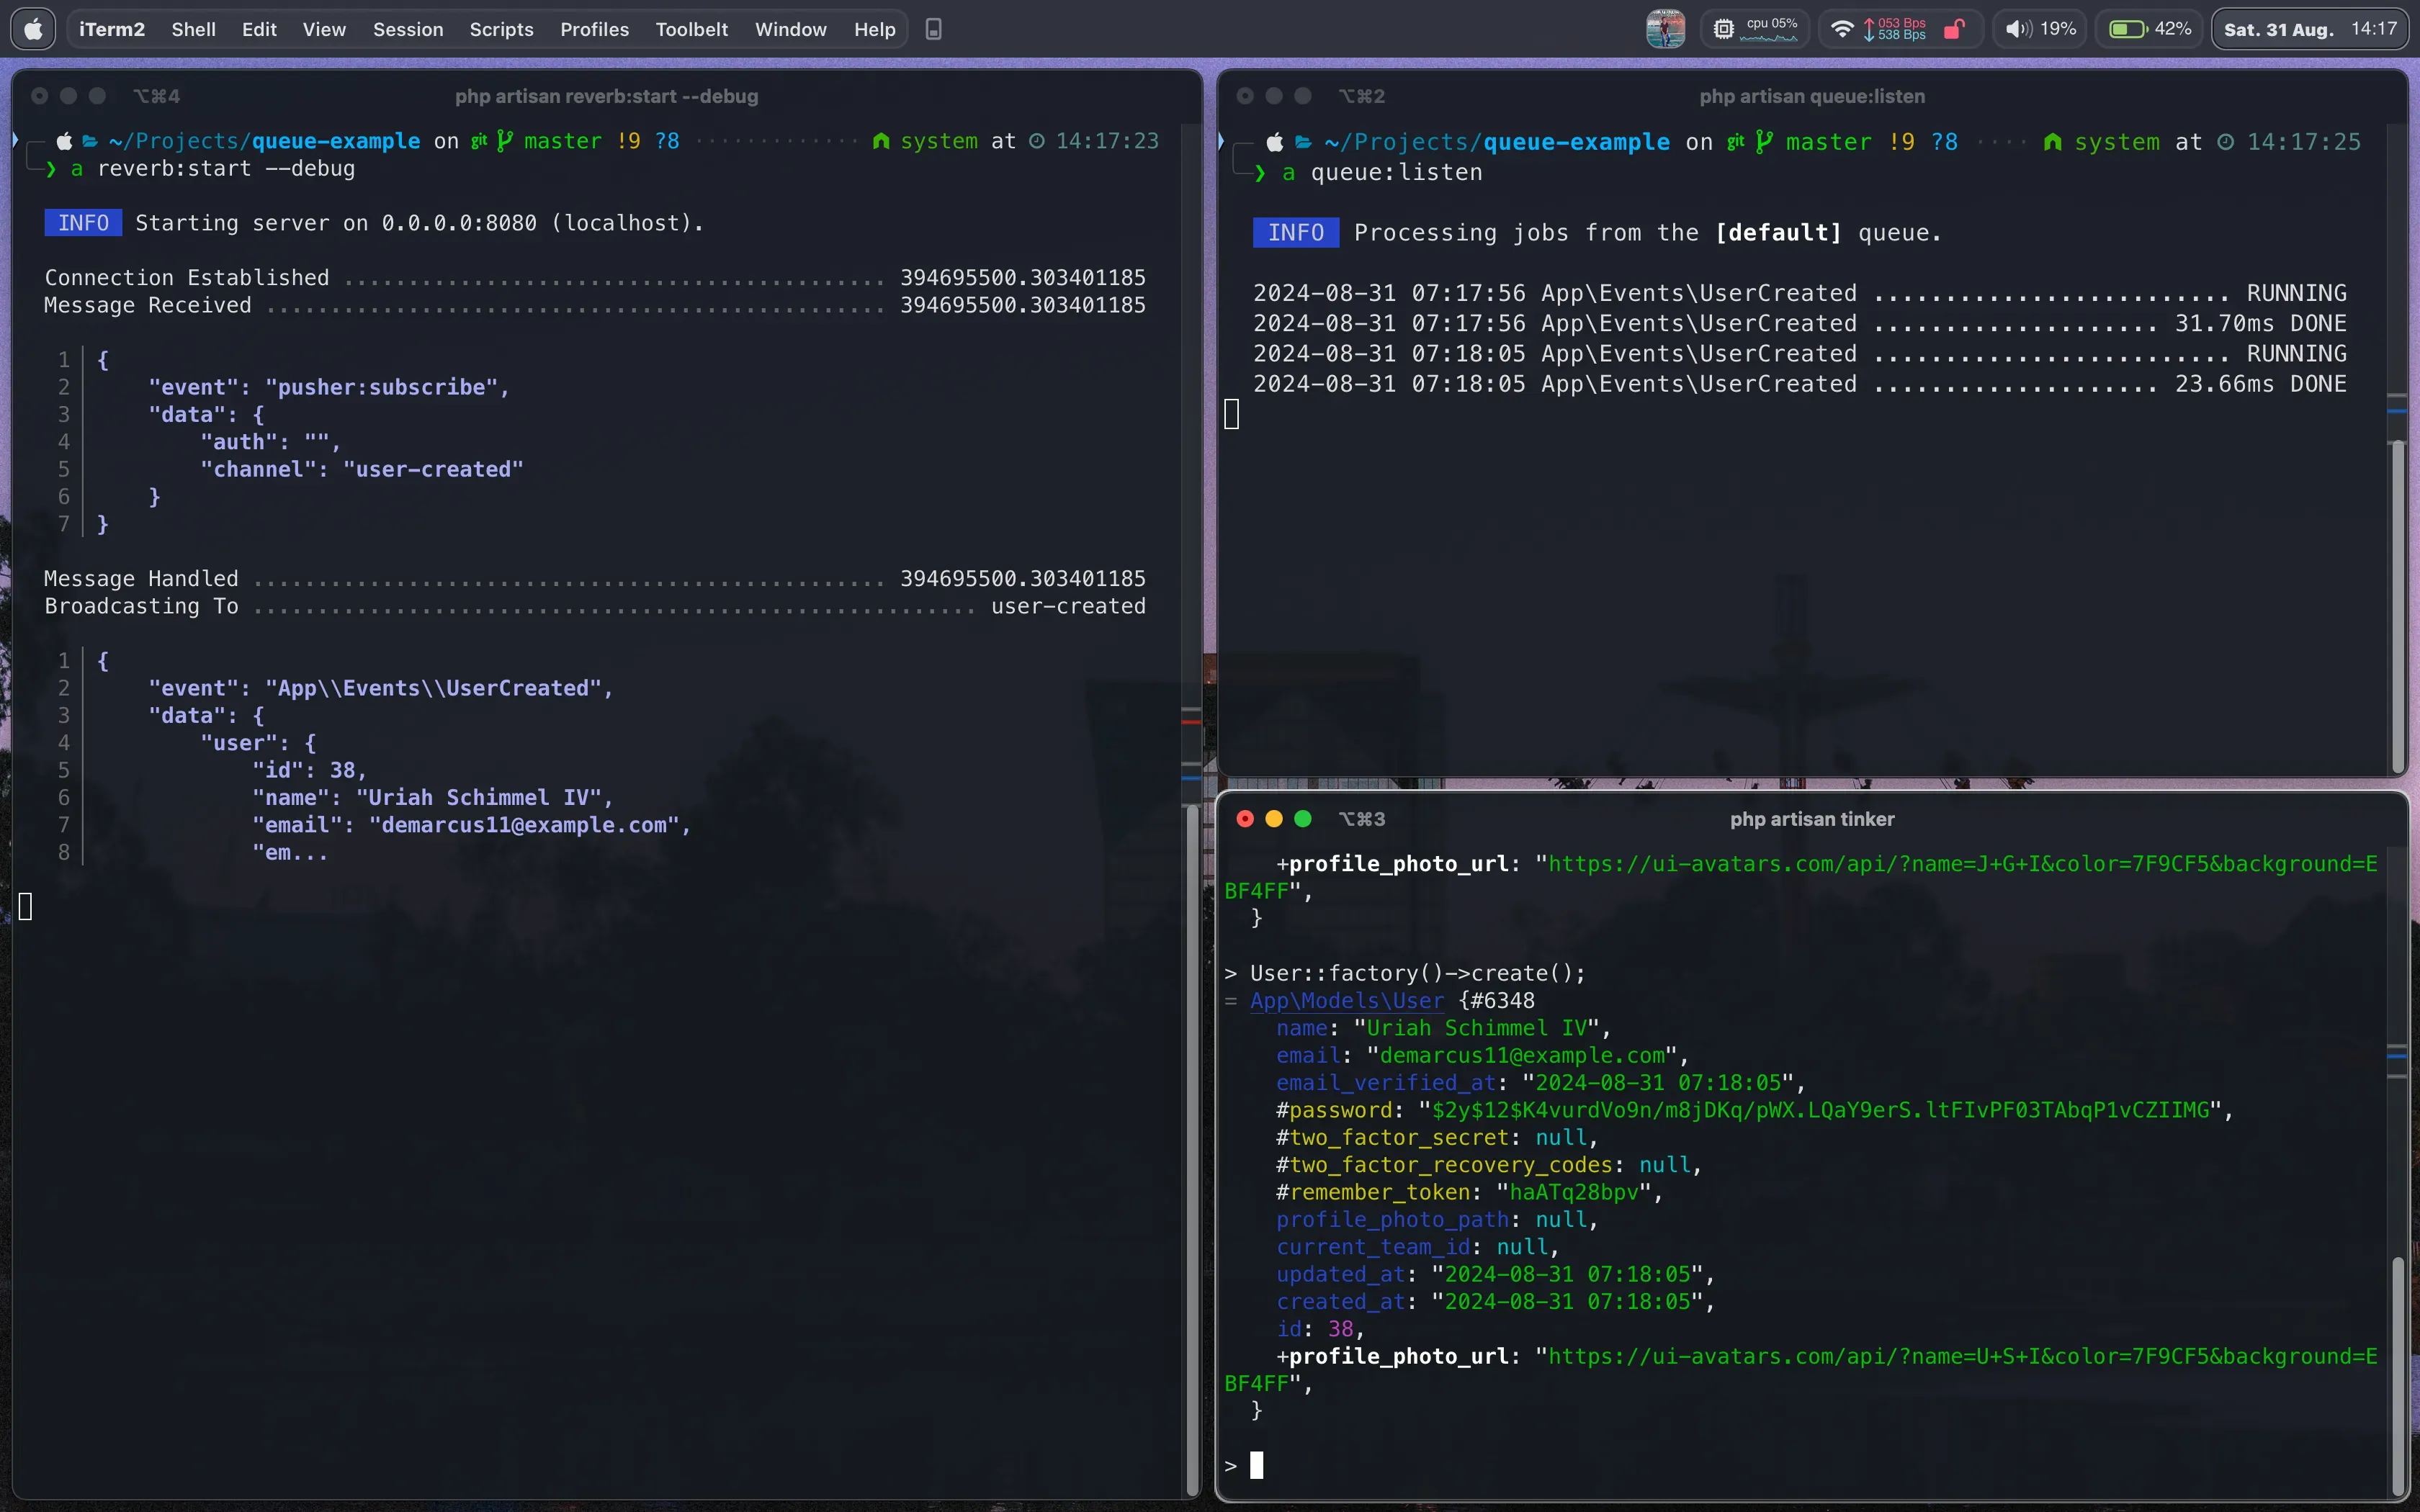Click the tinker prompt input cursor

point(1257,1465)
